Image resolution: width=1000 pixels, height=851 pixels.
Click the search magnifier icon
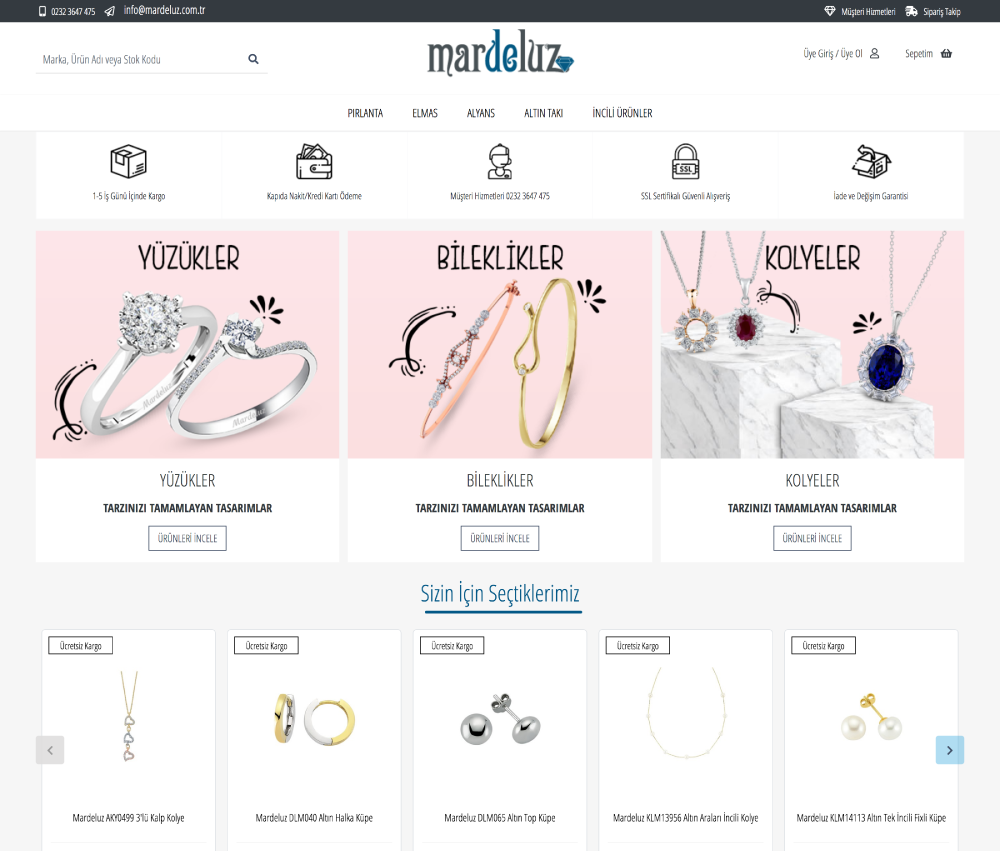point(253,59)
